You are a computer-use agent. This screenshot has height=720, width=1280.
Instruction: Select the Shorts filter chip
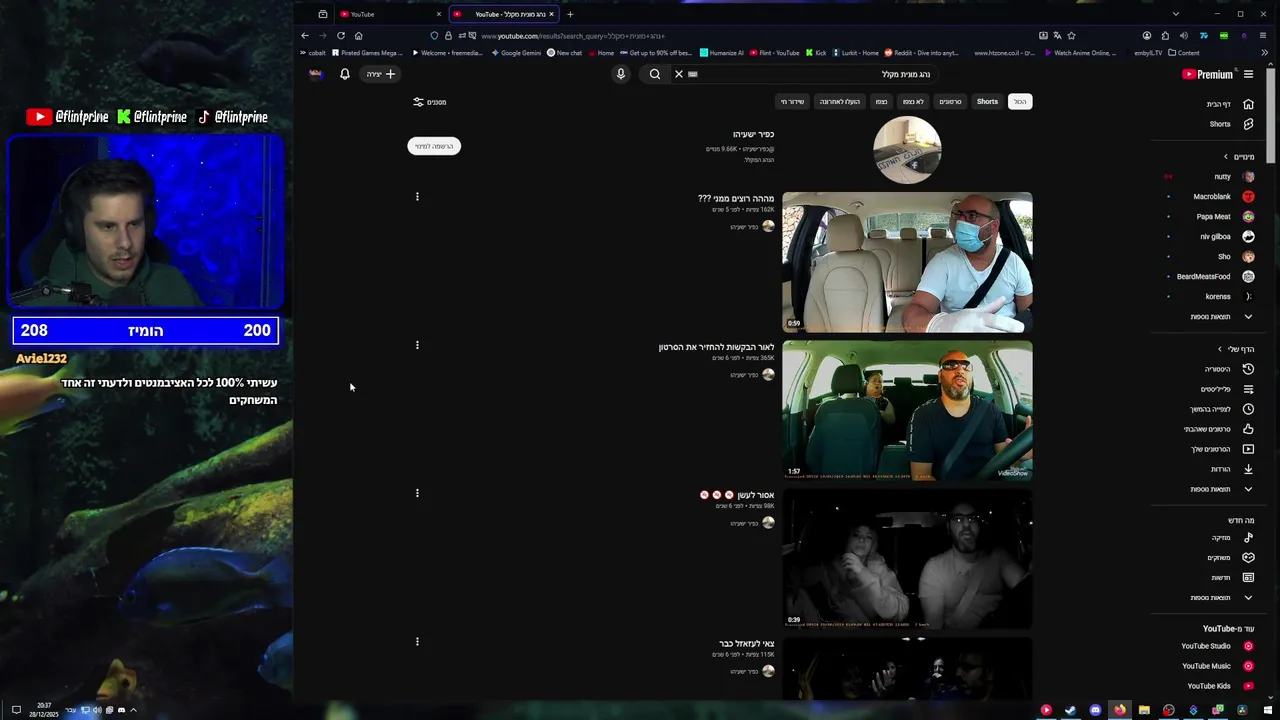coord(987,102)
